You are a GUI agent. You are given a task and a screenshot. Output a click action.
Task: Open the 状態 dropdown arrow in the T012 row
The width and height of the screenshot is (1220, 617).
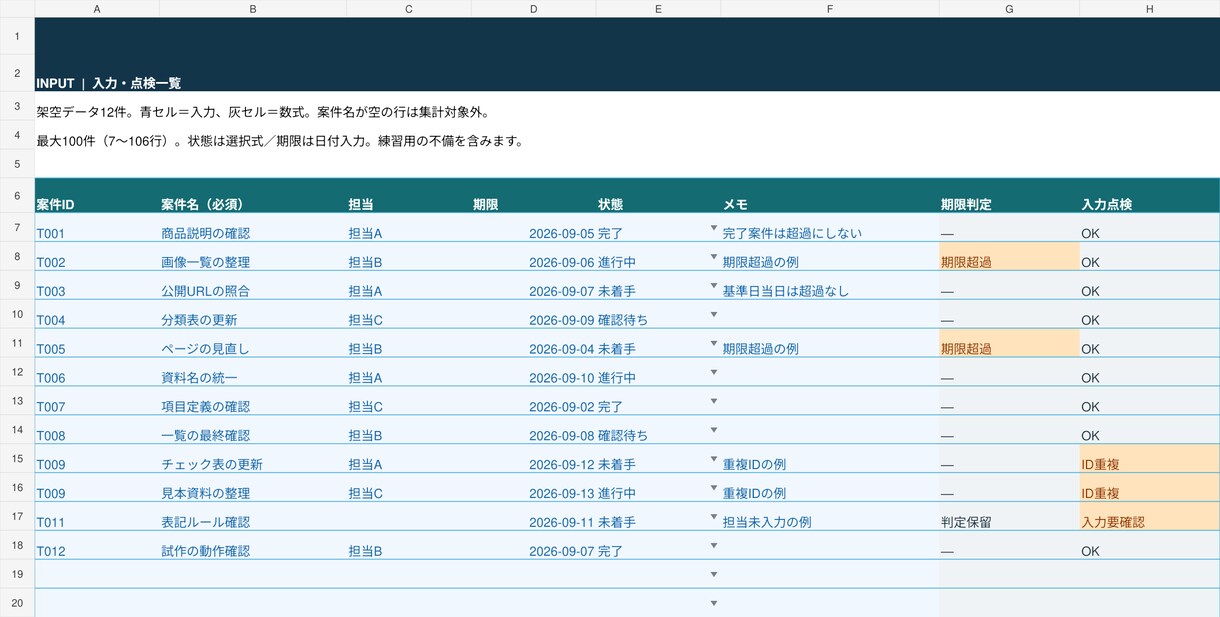pos(714,547)
